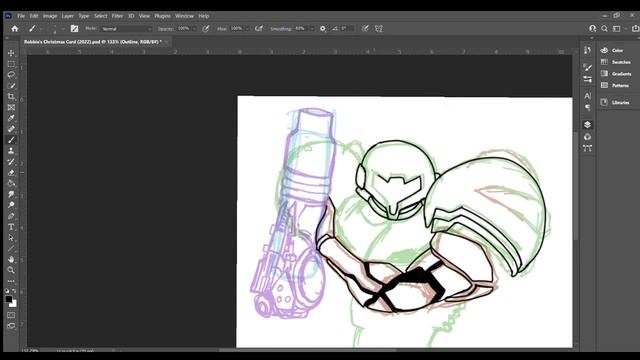Open the Filter menu
This screenshot has width=640, height=360.
tap(117, 16)
